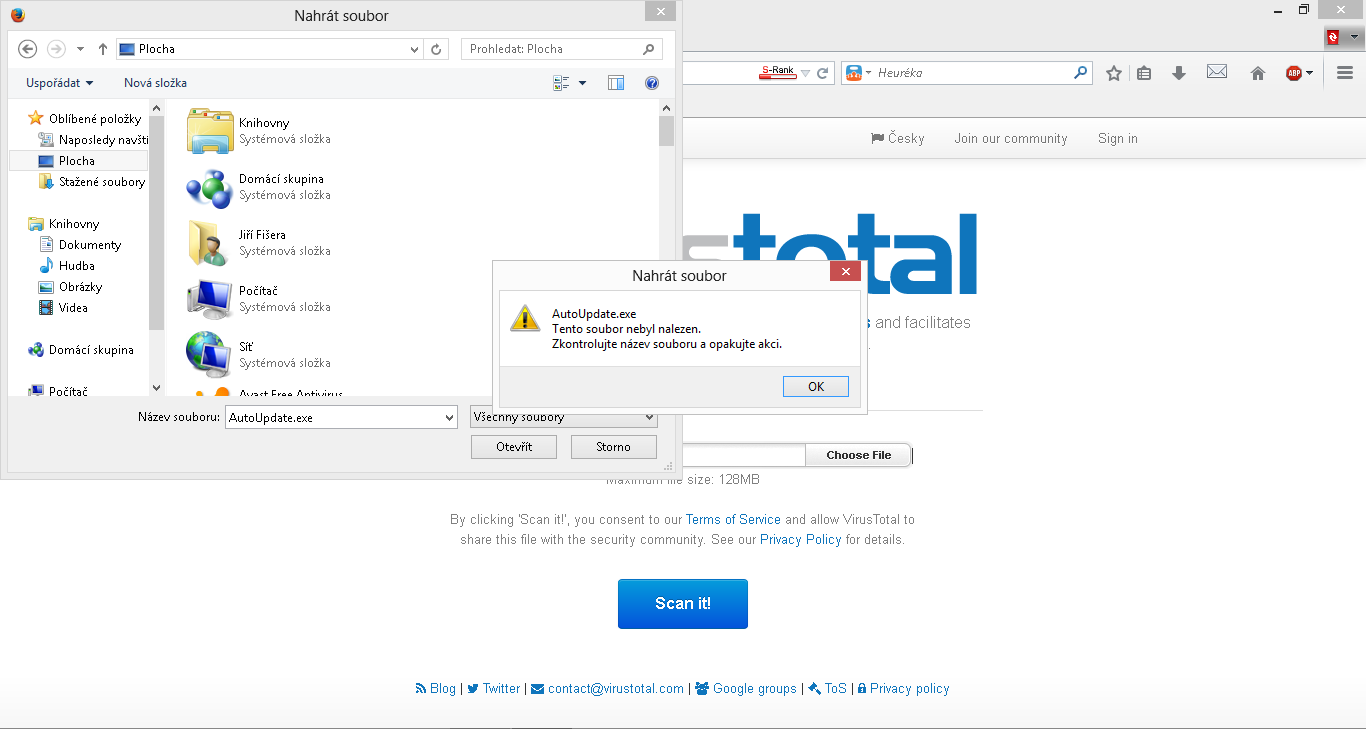Open Obrázky in the sidebar

click(70, 287)
